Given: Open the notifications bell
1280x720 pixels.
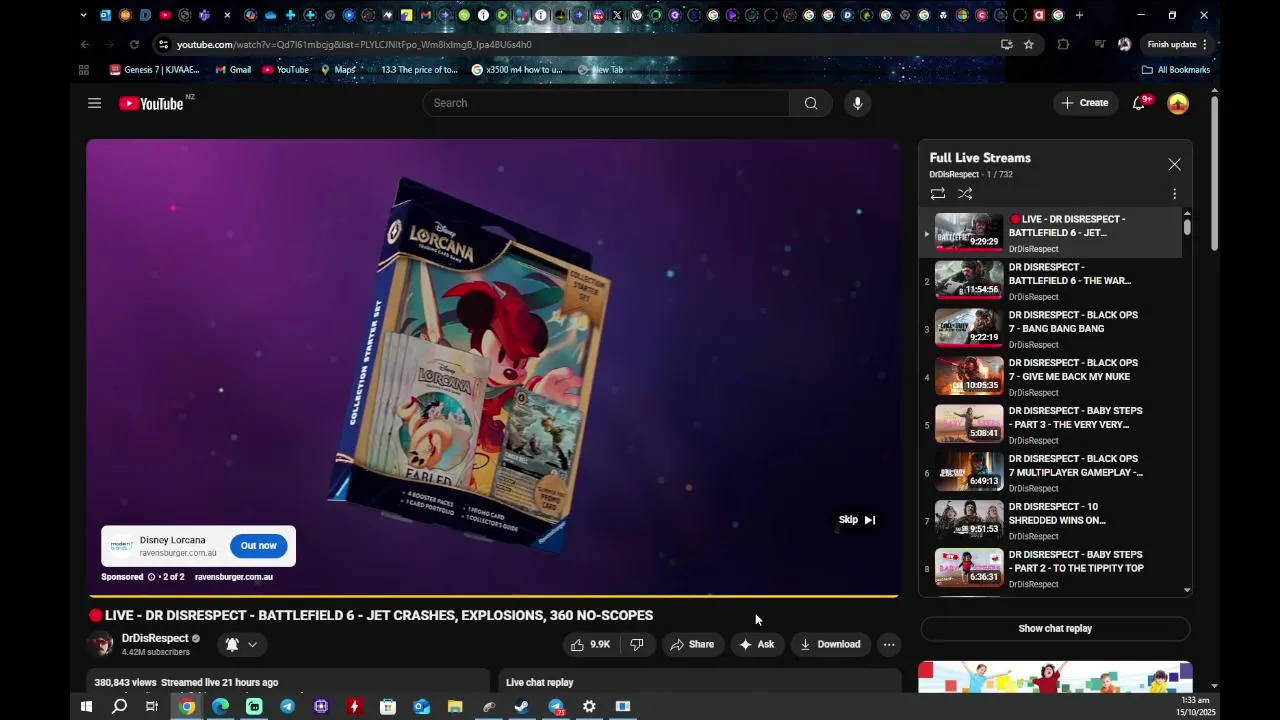Looking at the screenshot, I should 1138,103.
